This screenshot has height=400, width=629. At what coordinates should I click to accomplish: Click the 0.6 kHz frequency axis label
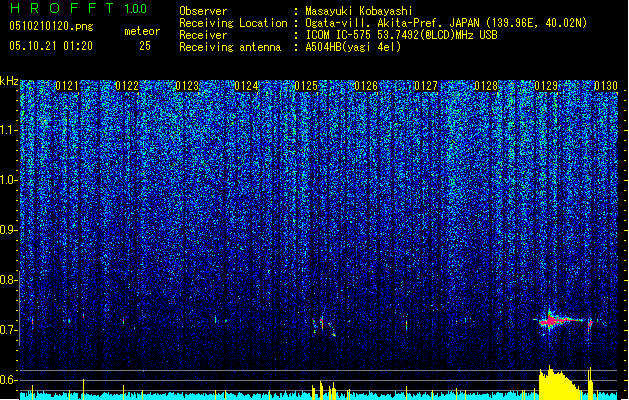click(8, 380)
